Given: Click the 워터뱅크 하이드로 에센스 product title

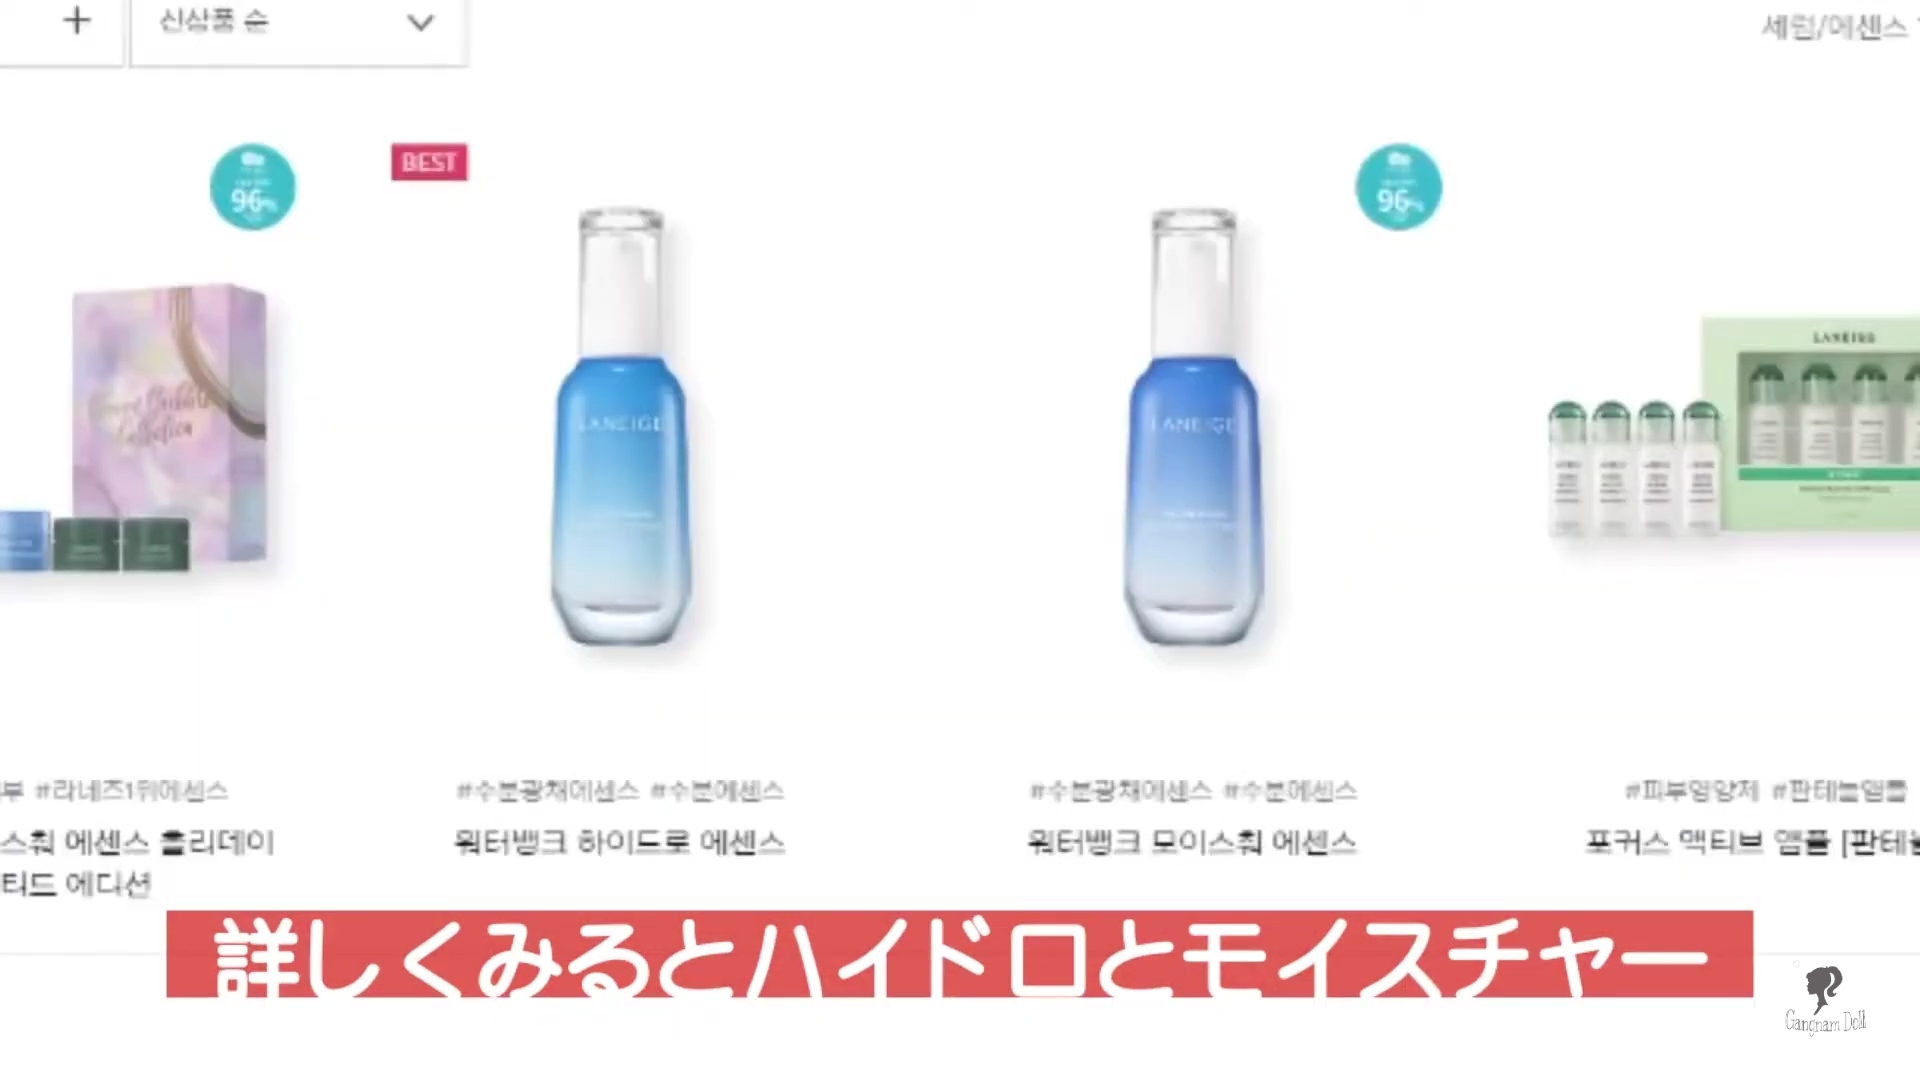Looking at the screenshot, I should 620,842.
